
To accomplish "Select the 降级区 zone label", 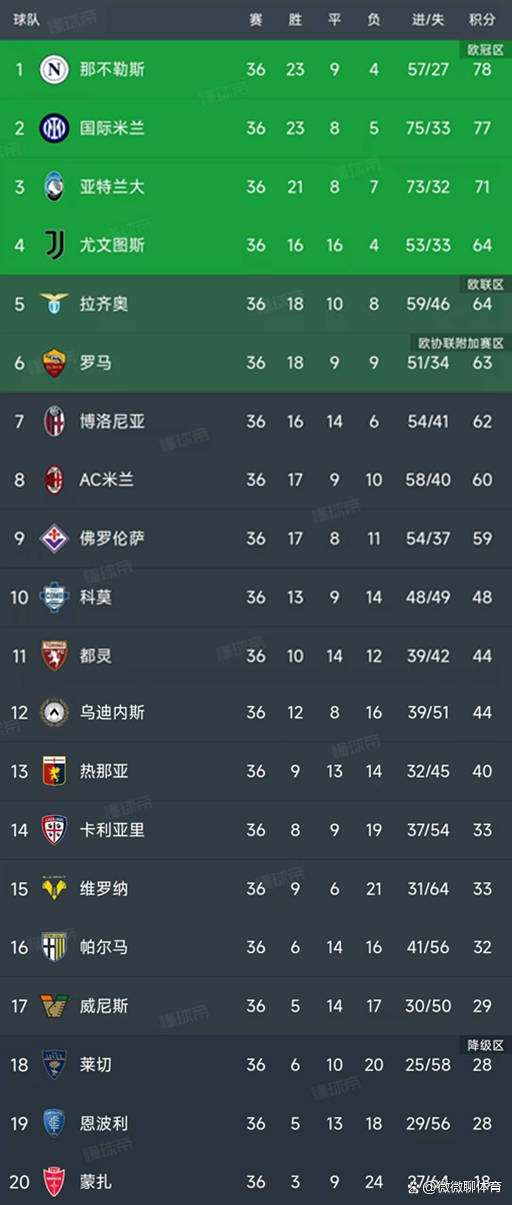I will pos(485,1044).
